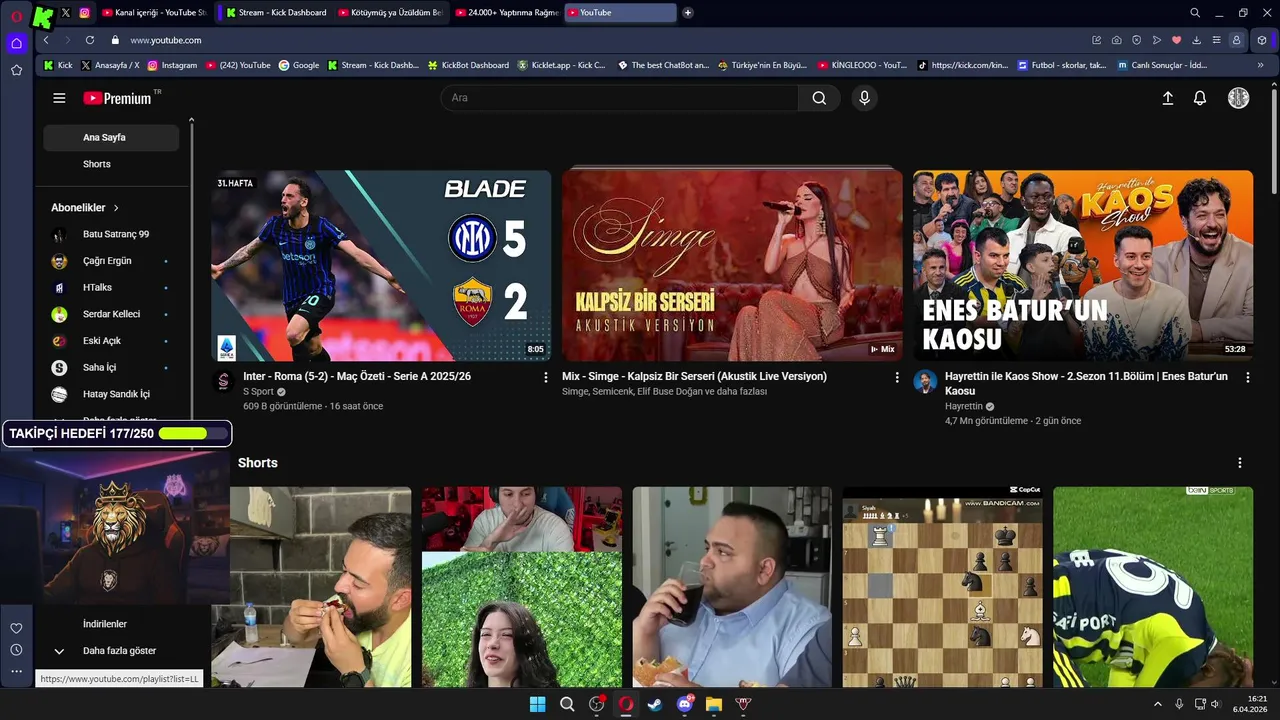Open the Instagram bookmark
The height and width of the screenshot is (720, 1280).
[x=172, y=65]
